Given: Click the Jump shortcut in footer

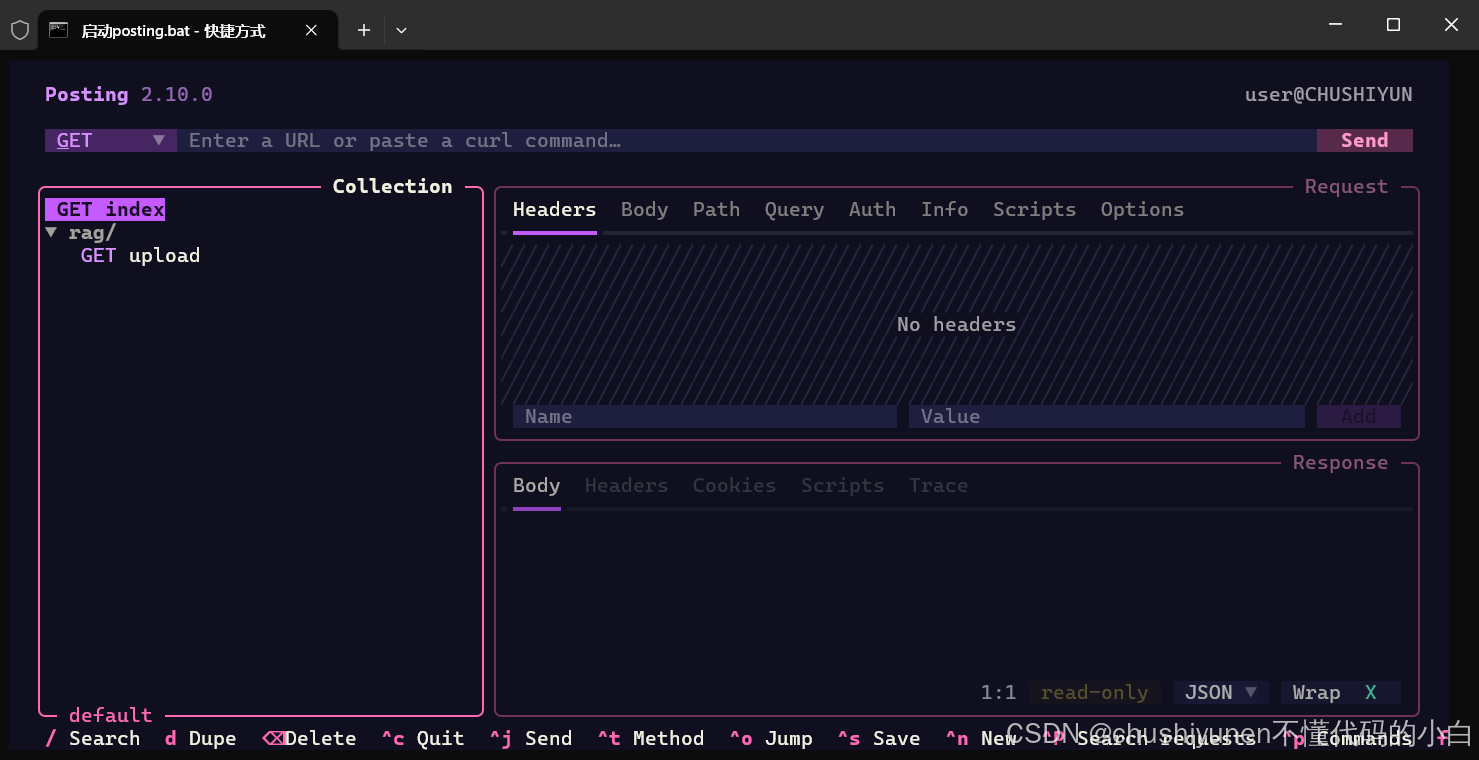Looking at the screenshot, I should [x=770, y=738].
